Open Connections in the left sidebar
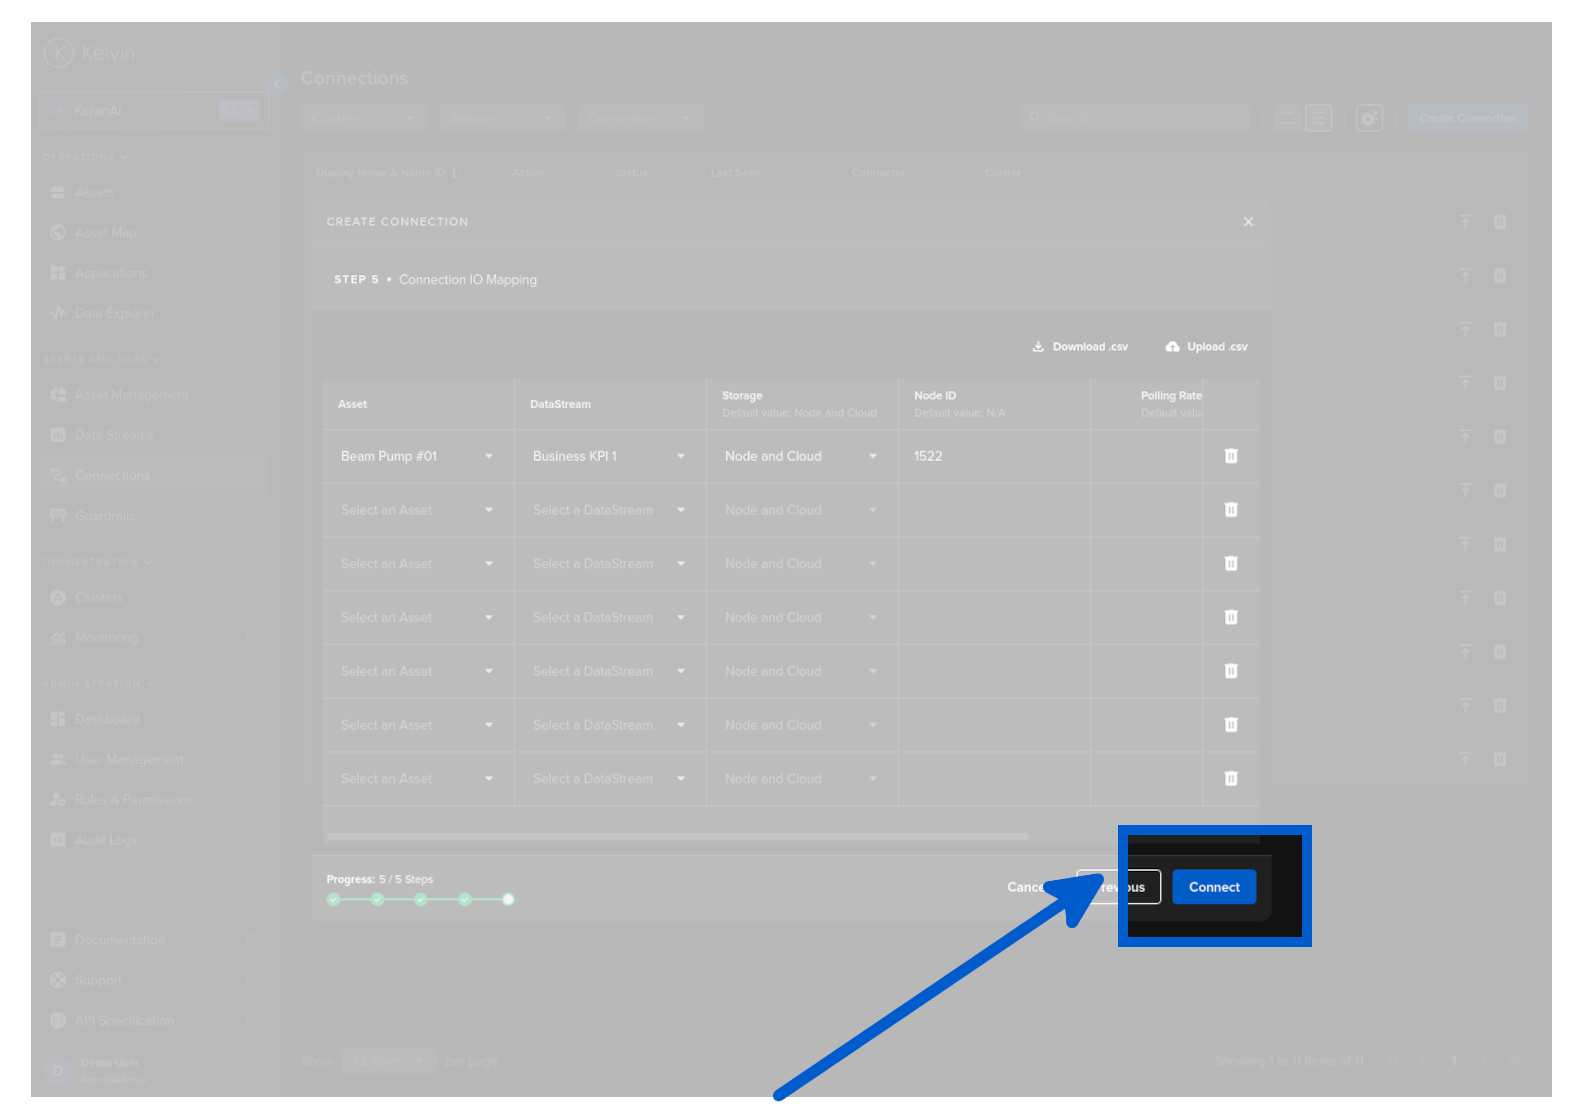Screen dimensions: 1584x1120 pyautogui.click(x=112, y=476)
